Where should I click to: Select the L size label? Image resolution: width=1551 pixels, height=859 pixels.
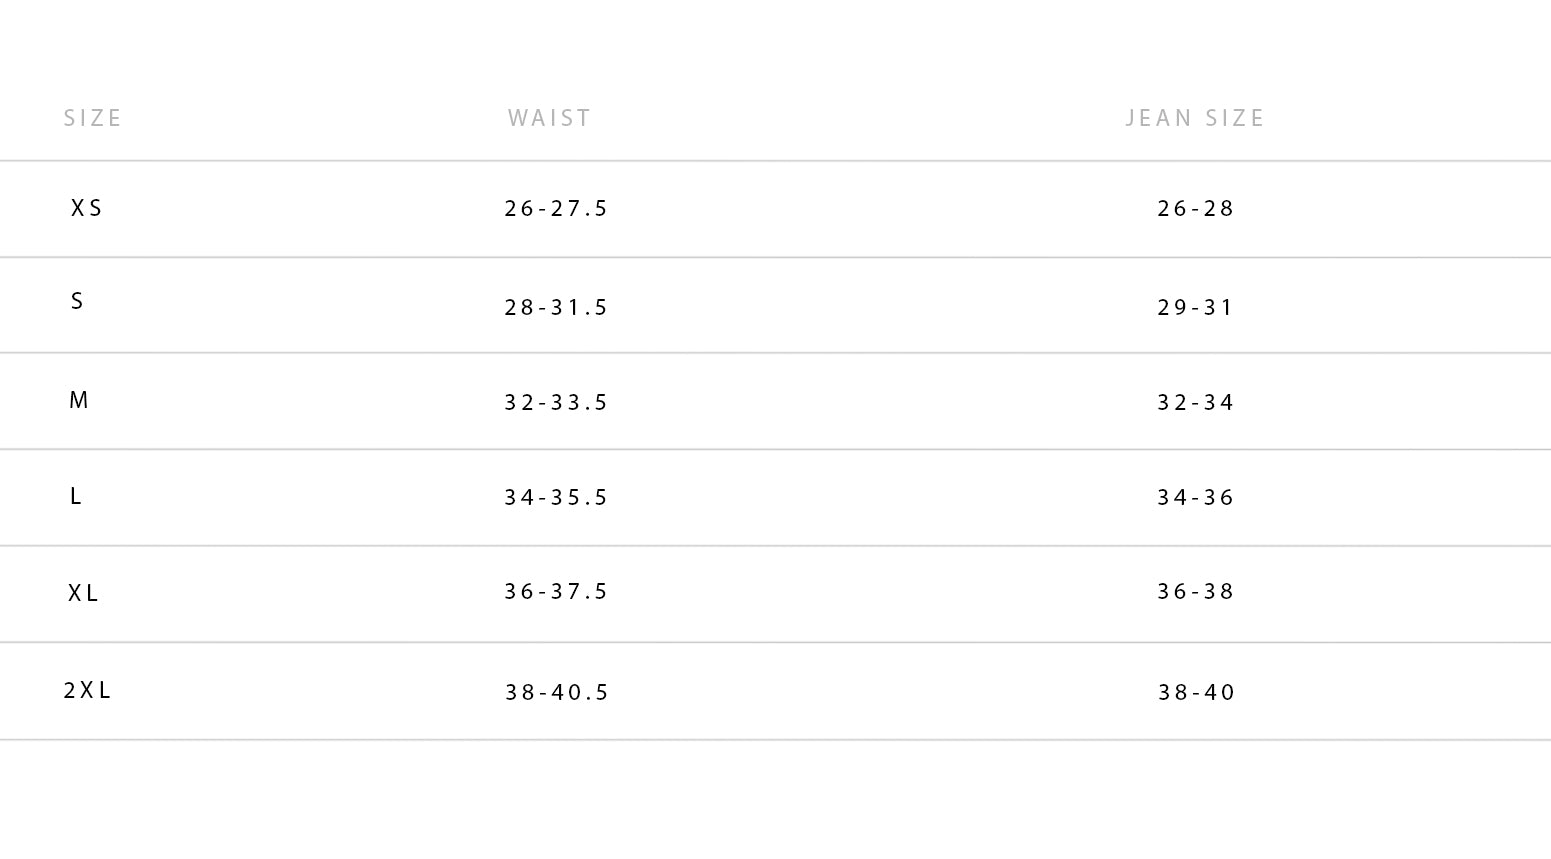[x=76, y=496]
